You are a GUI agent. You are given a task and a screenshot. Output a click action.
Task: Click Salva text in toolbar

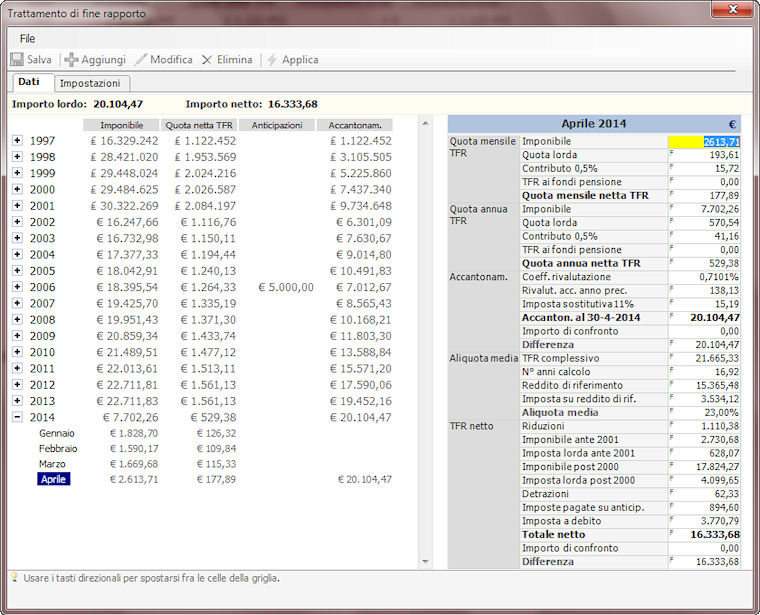tap(39, 60)
